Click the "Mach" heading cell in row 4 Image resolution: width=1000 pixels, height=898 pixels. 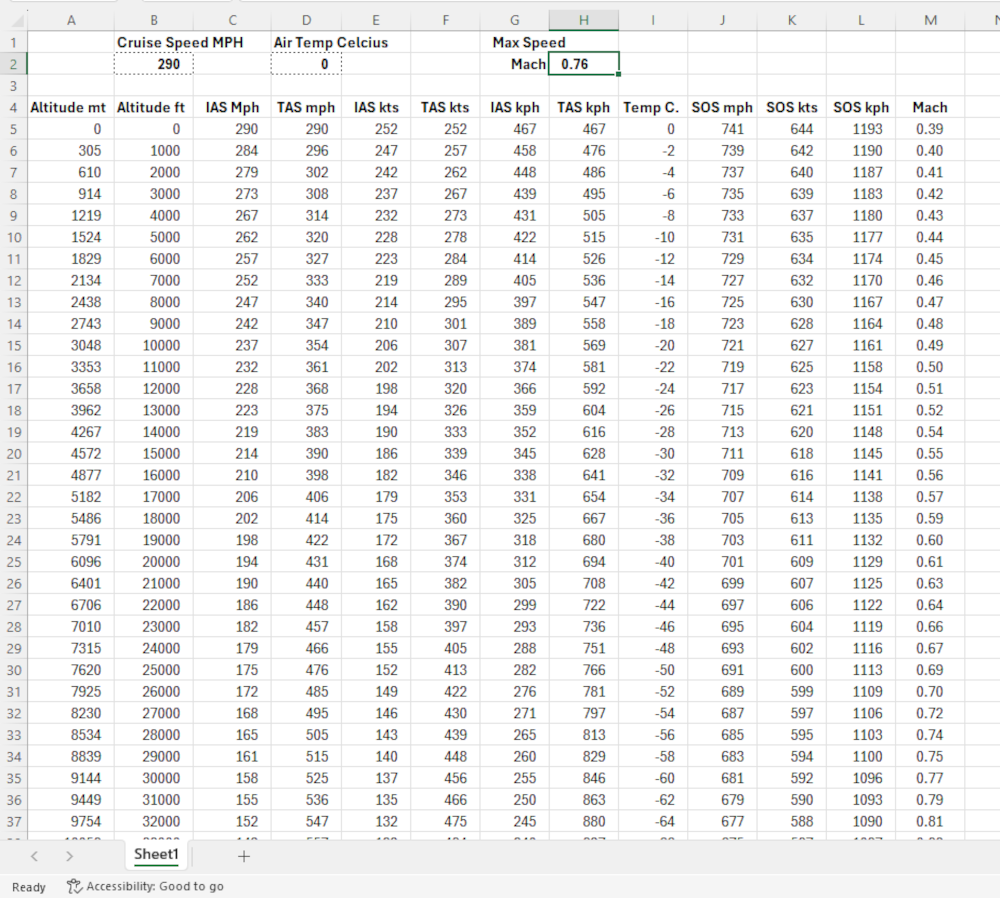930,108
